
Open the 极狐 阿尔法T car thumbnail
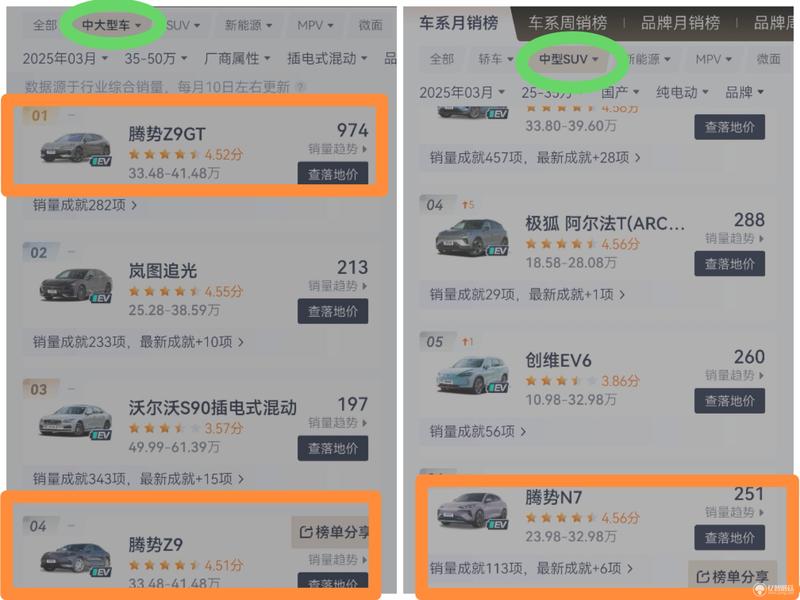(x=472, y=238)
